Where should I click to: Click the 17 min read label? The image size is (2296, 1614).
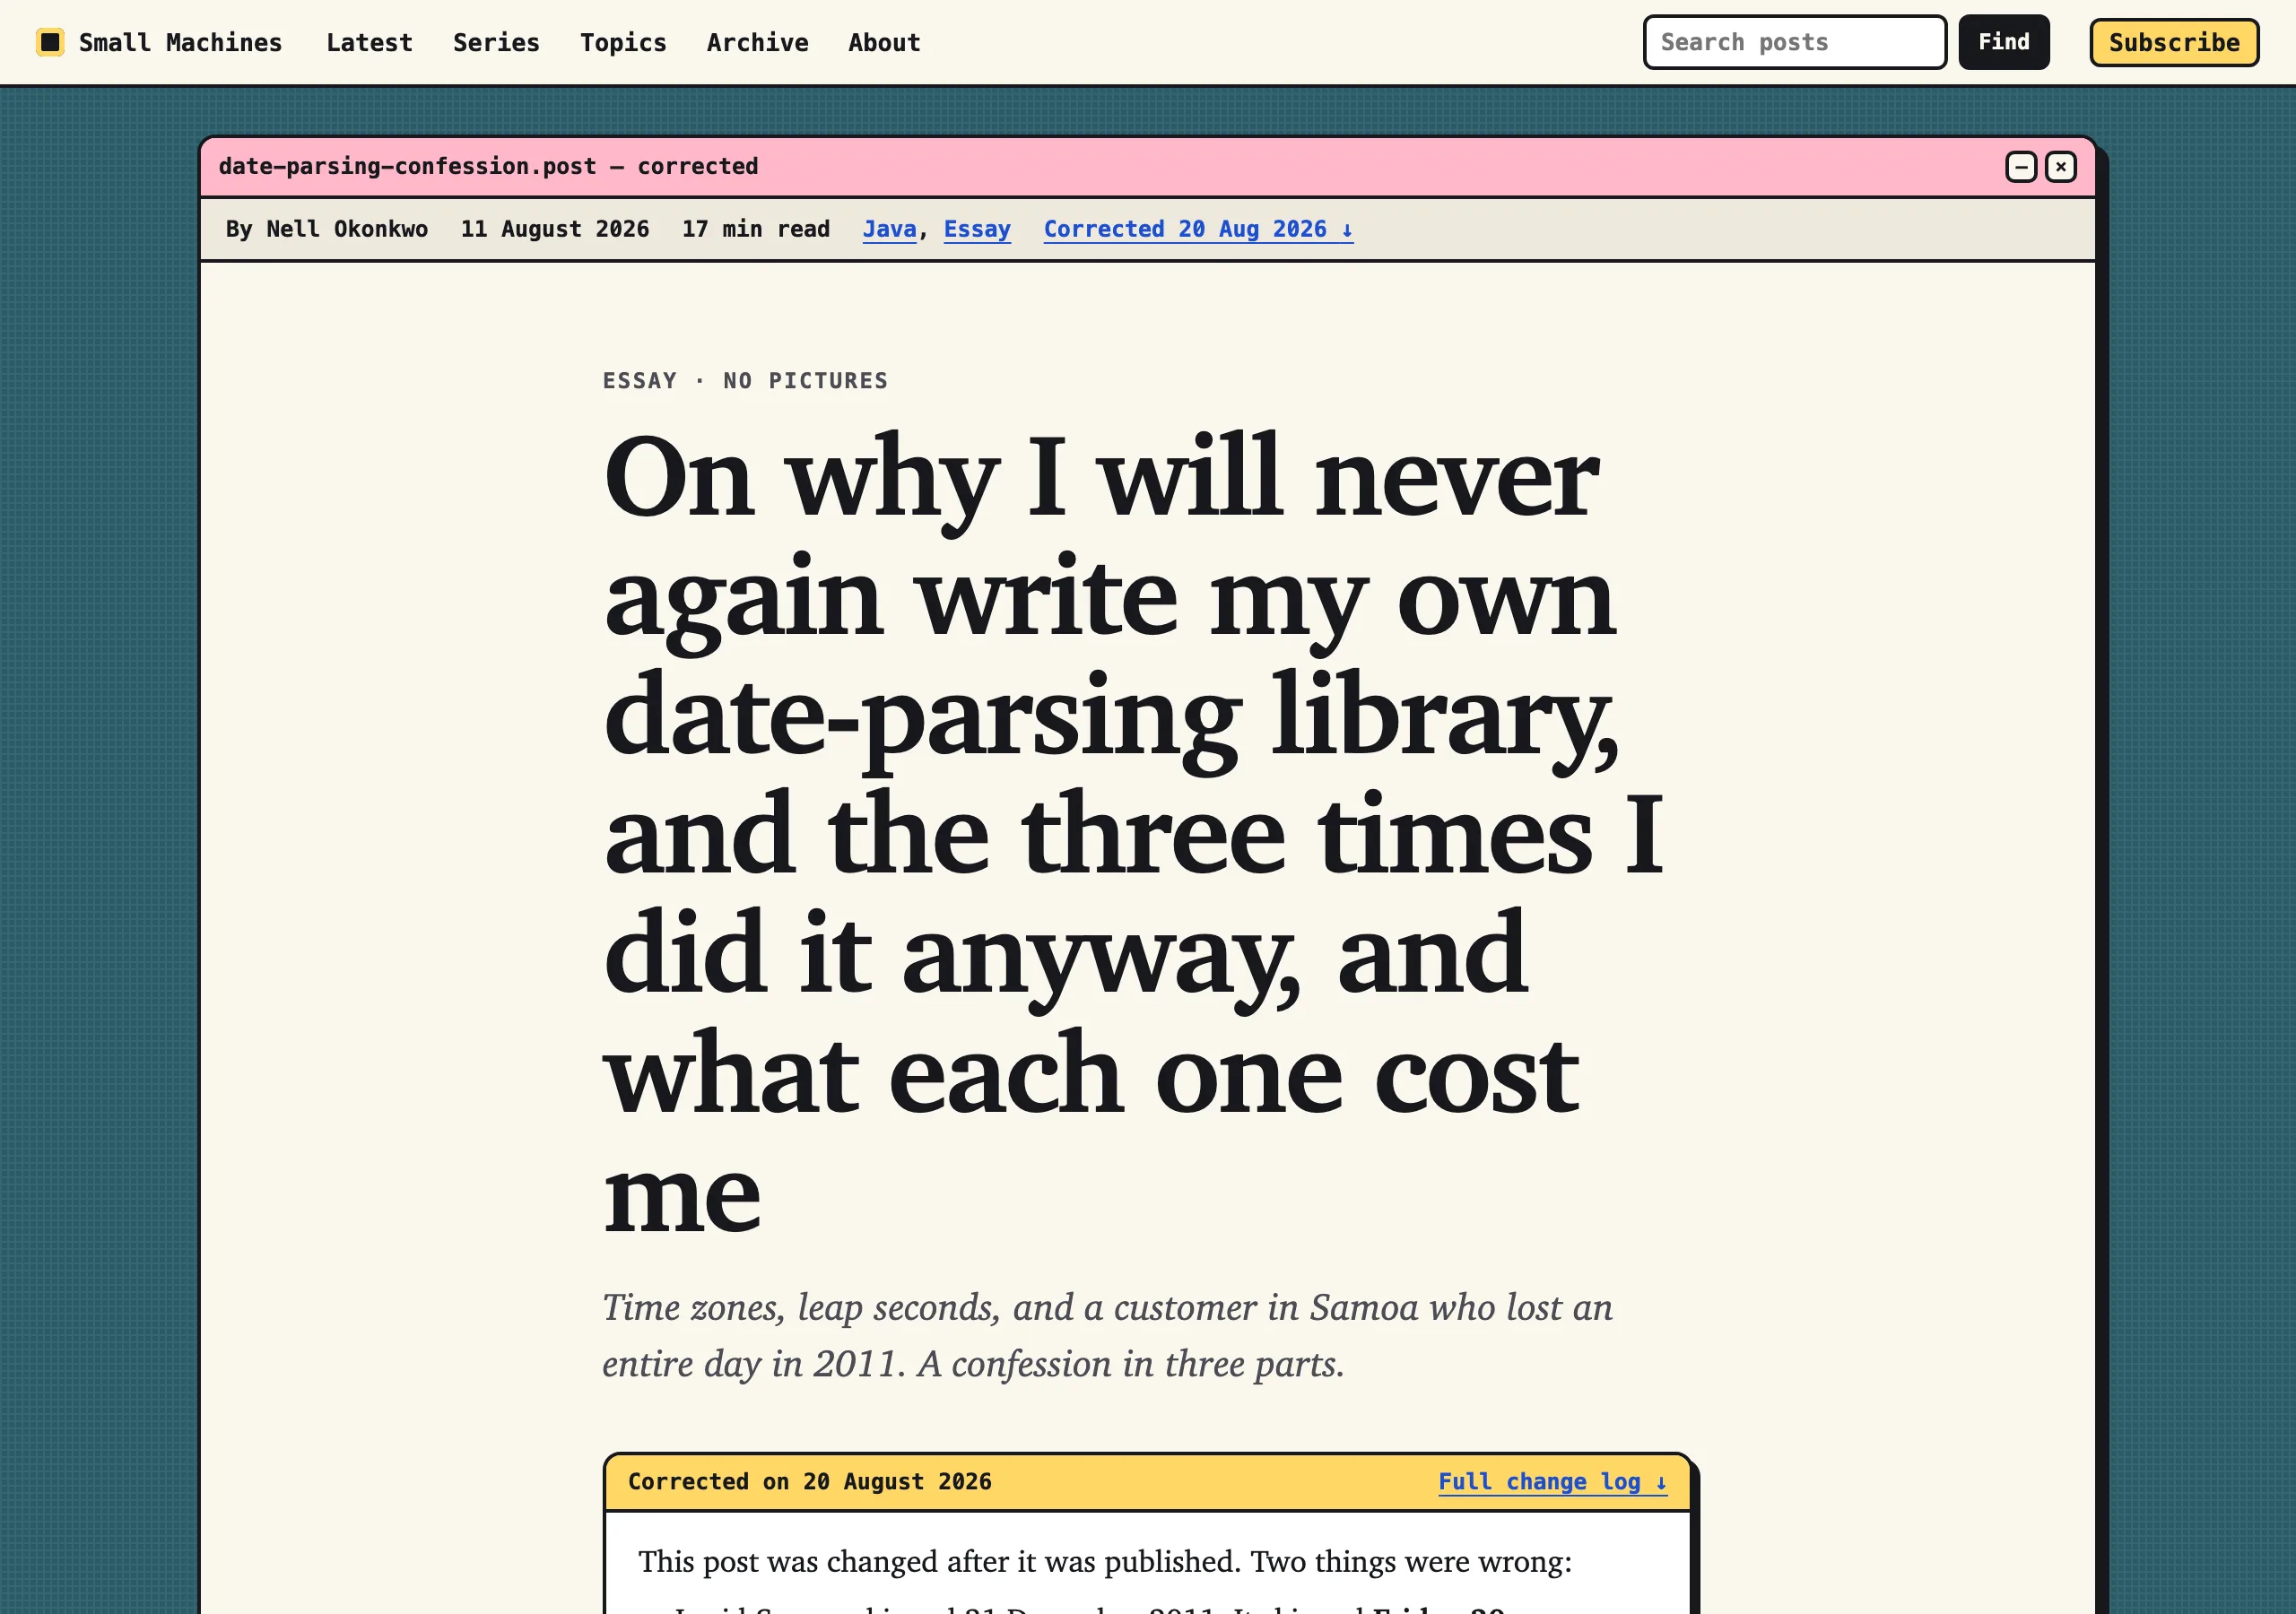coord(756,229)
